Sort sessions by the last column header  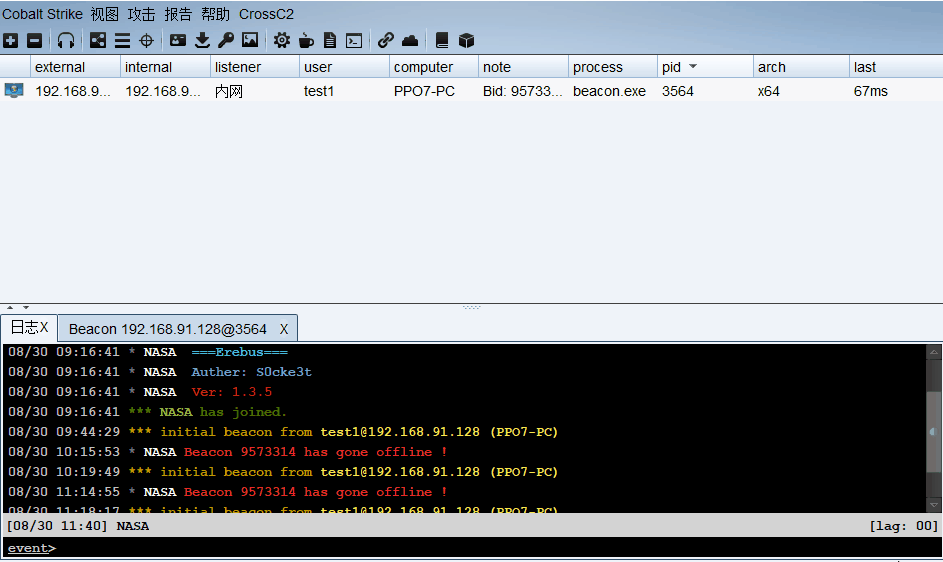click(896, 67)
